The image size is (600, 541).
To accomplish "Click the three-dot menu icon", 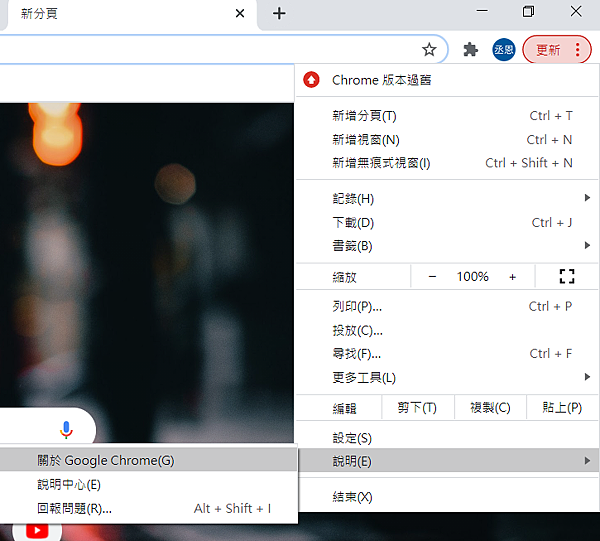I will 577,50.
